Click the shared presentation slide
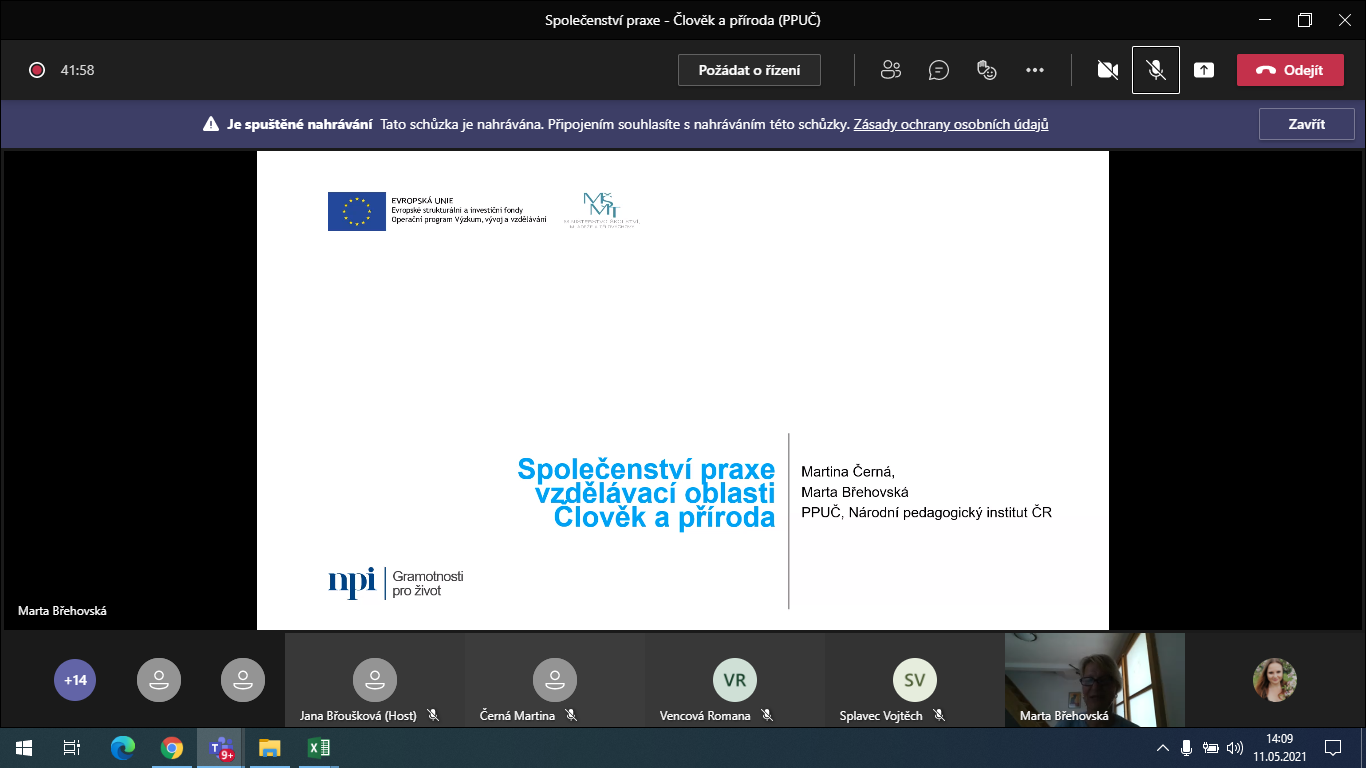This screenshot has height=768, width=1366. pyautogui.click(x=682, y=390)
